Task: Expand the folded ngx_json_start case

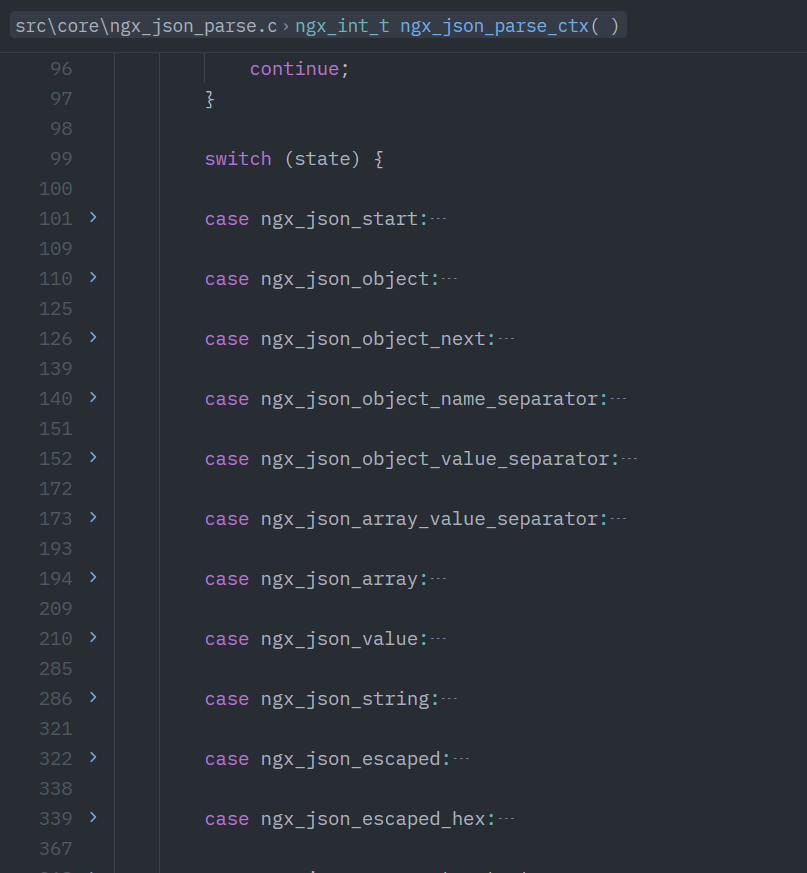Action: (x=94, y=218)
